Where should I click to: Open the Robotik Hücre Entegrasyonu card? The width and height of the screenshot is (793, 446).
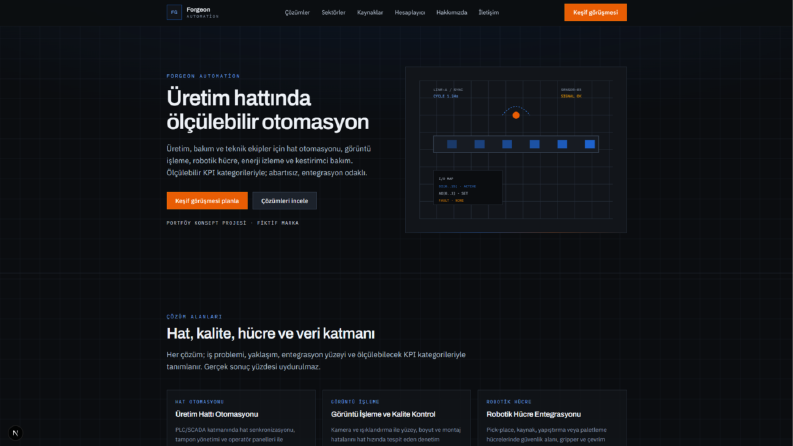552,418
